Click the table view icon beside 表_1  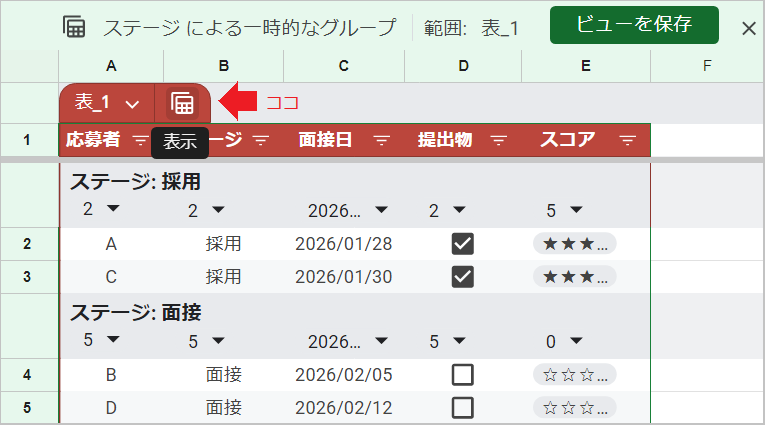point(182,103)
